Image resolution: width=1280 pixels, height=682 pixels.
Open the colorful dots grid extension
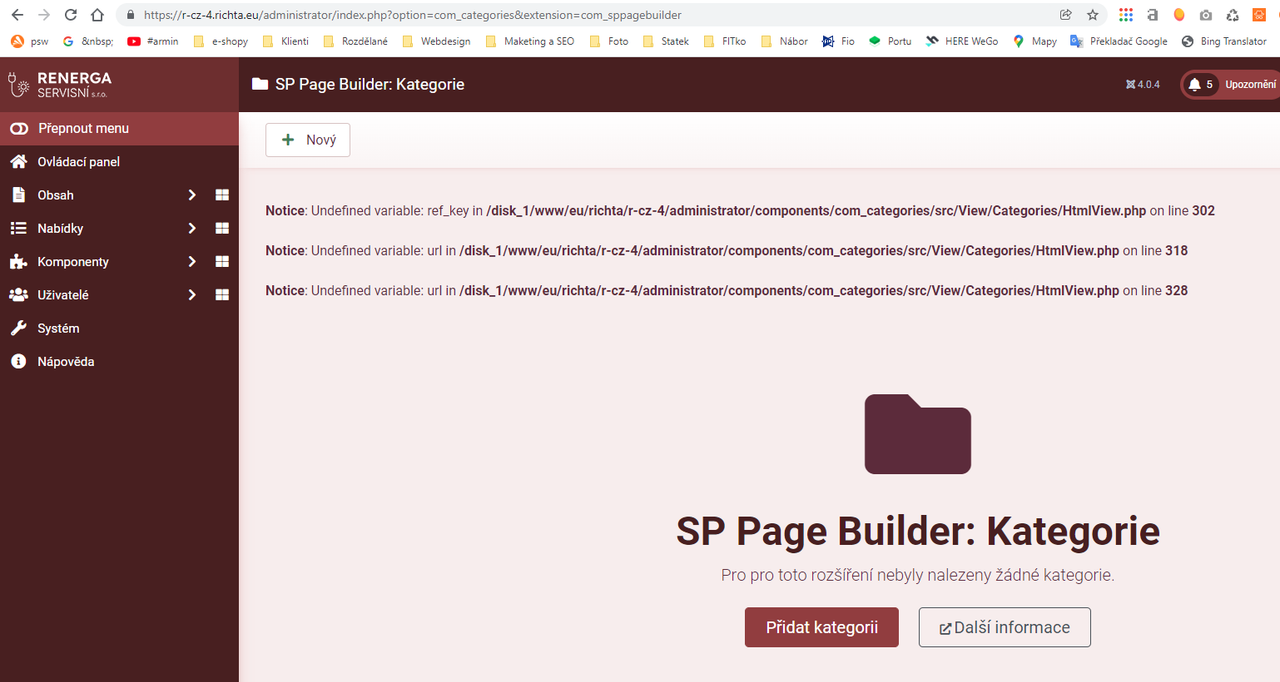pyautogui.click(x=1126, y=15)
